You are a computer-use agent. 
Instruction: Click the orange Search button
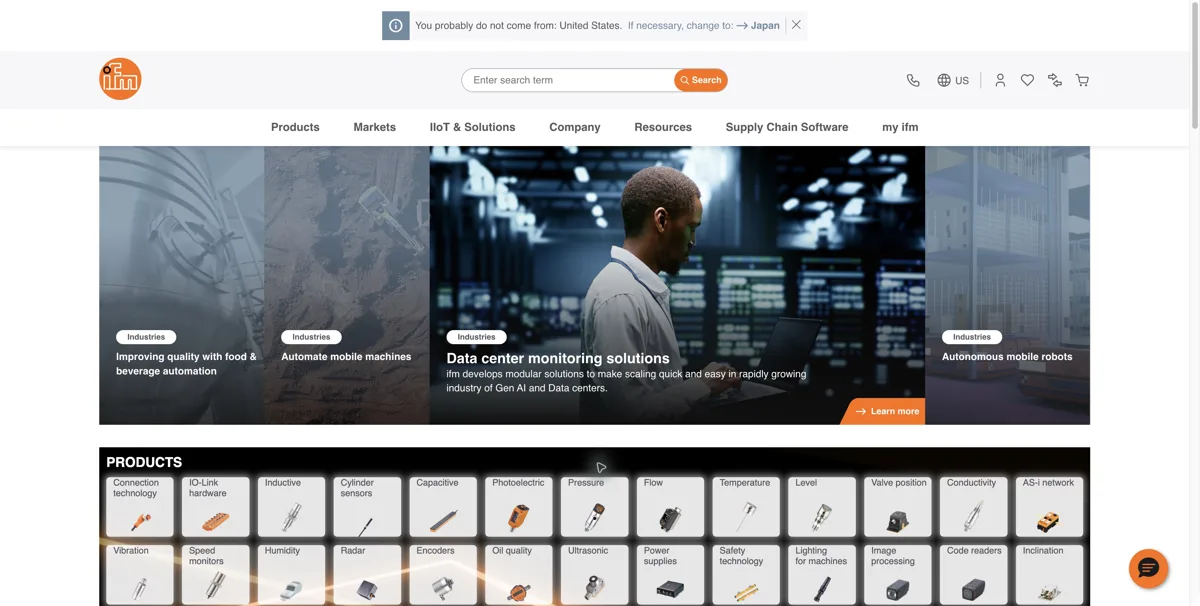coord(701,80)
